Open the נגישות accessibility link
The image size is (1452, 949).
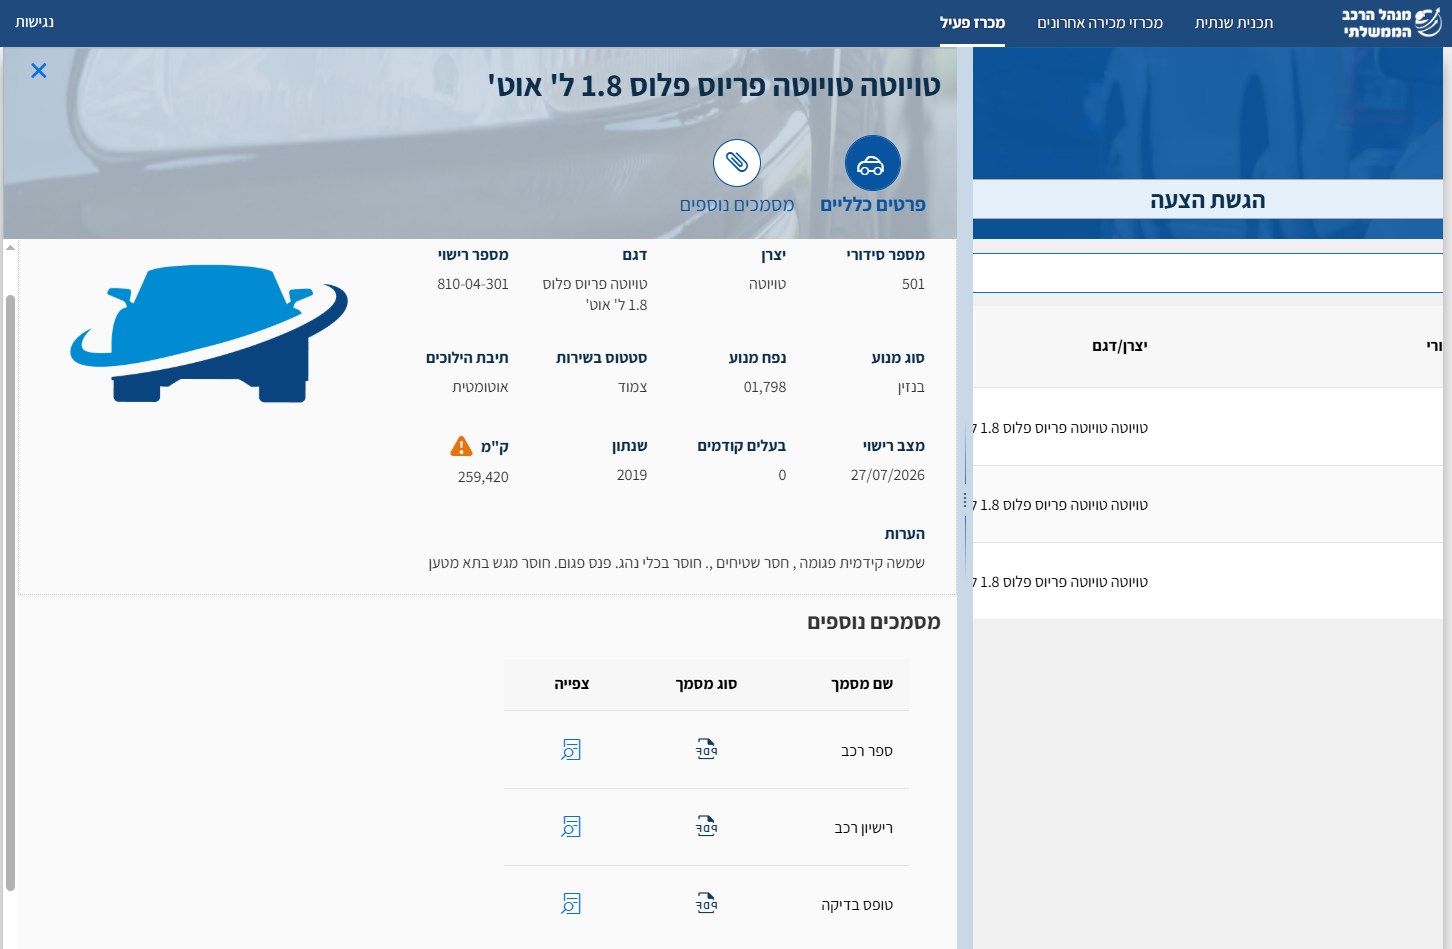tap(35, 22)
